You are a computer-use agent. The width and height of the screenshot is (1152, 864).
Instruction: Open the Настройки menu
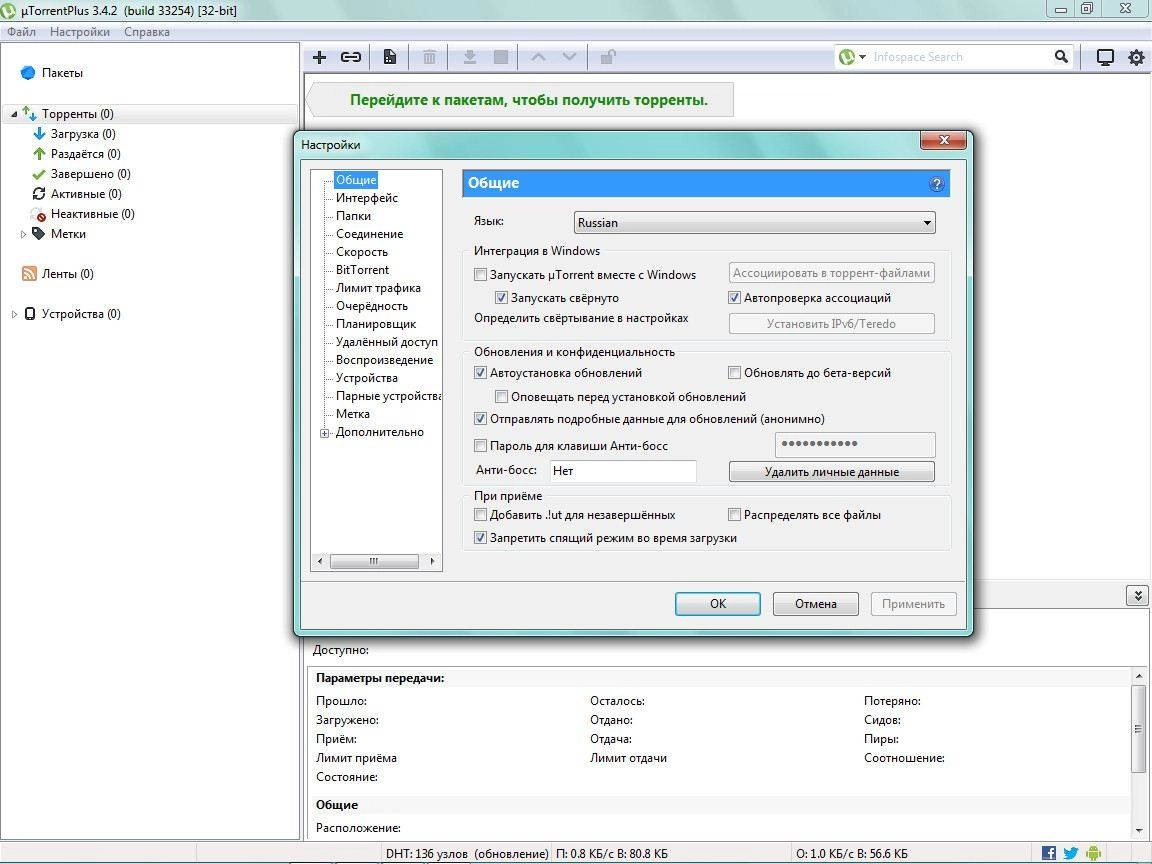point(79,31)
